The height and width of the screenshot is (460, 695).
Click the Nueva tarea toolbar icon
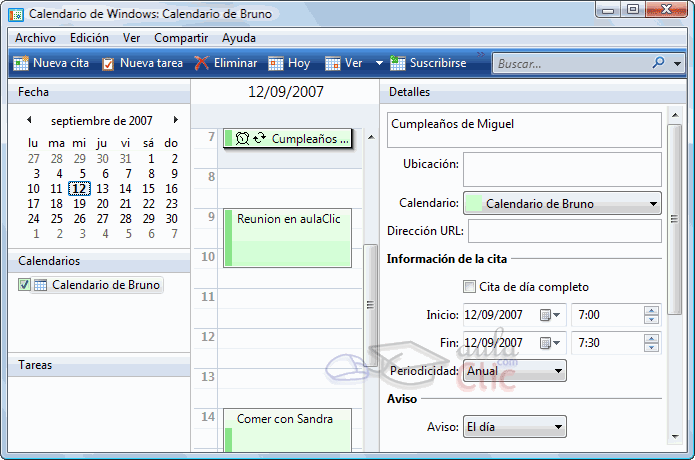click(108, 63)
